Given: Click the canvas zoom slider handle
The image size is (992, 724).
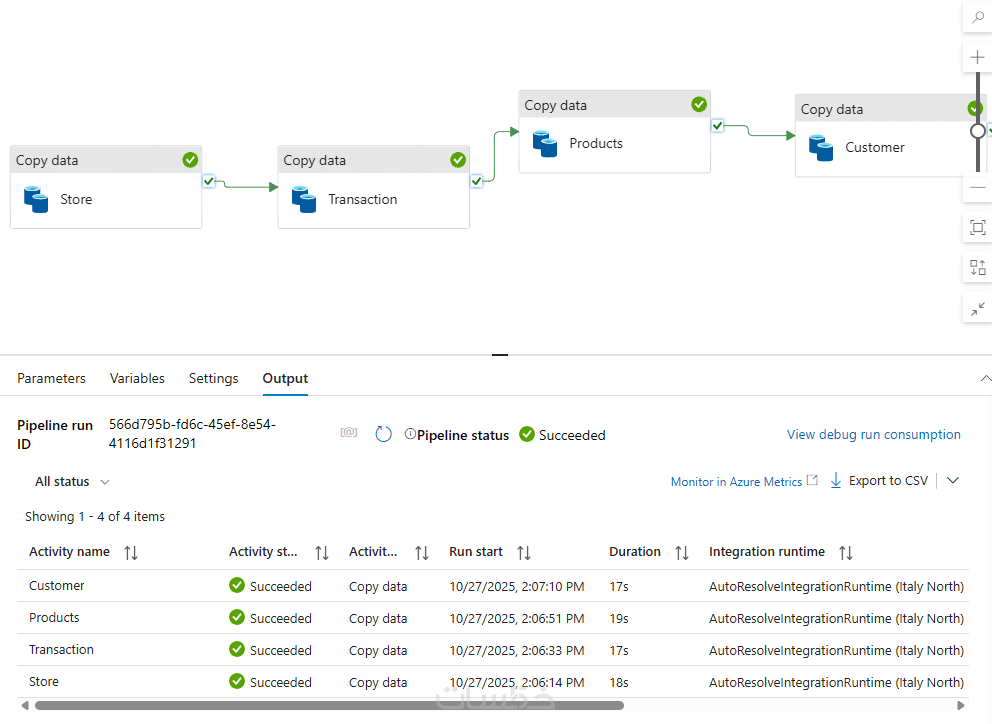Looking at the screenshot, I should (x=977, y=131).
